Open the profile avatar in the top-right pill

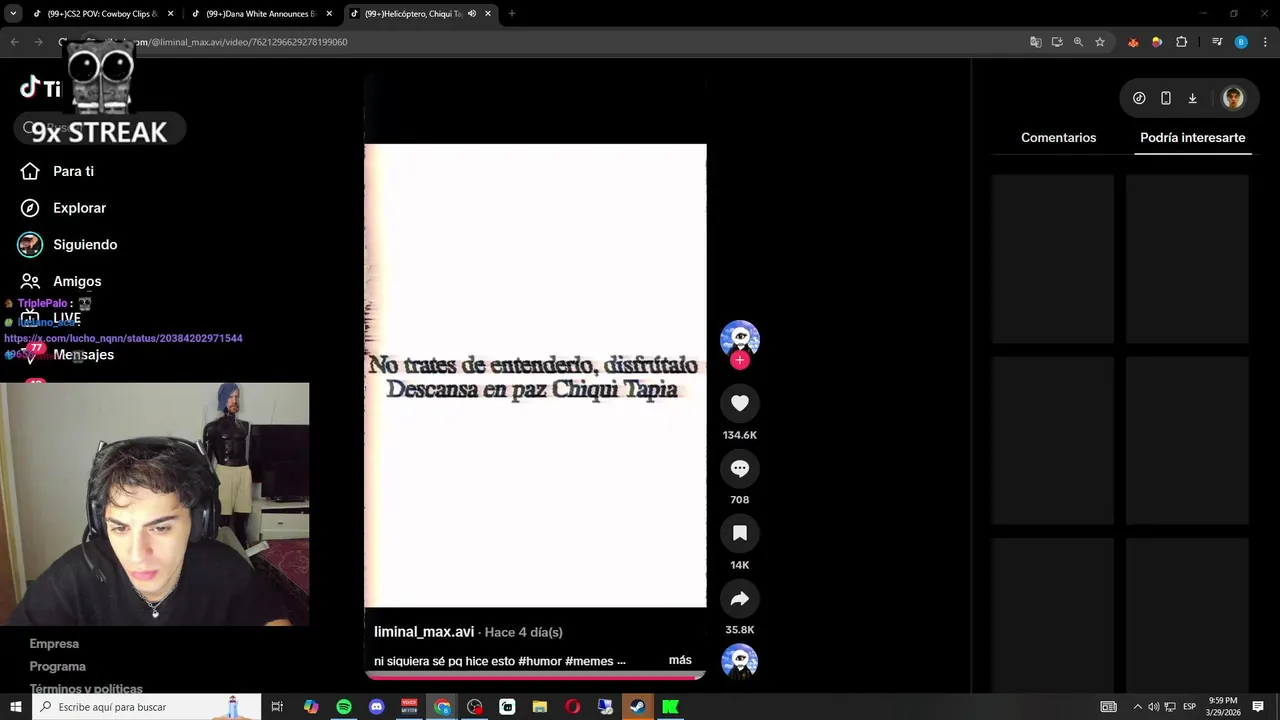point(1233,98)
